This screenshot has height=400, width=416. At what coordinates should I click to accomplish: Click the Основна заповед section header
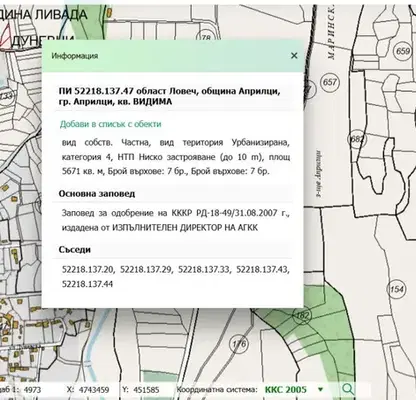tap(97, 194)
